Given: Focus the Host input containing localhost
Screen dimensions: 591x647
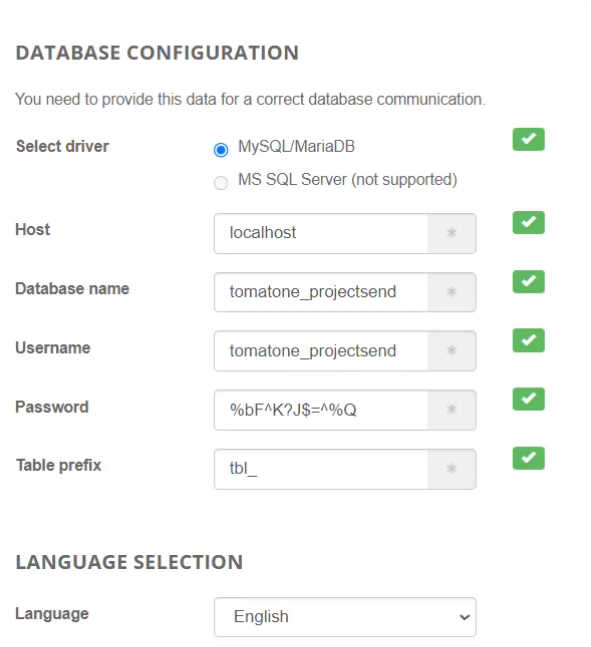Looking at the screenshot, I should [x=321, y=233].
